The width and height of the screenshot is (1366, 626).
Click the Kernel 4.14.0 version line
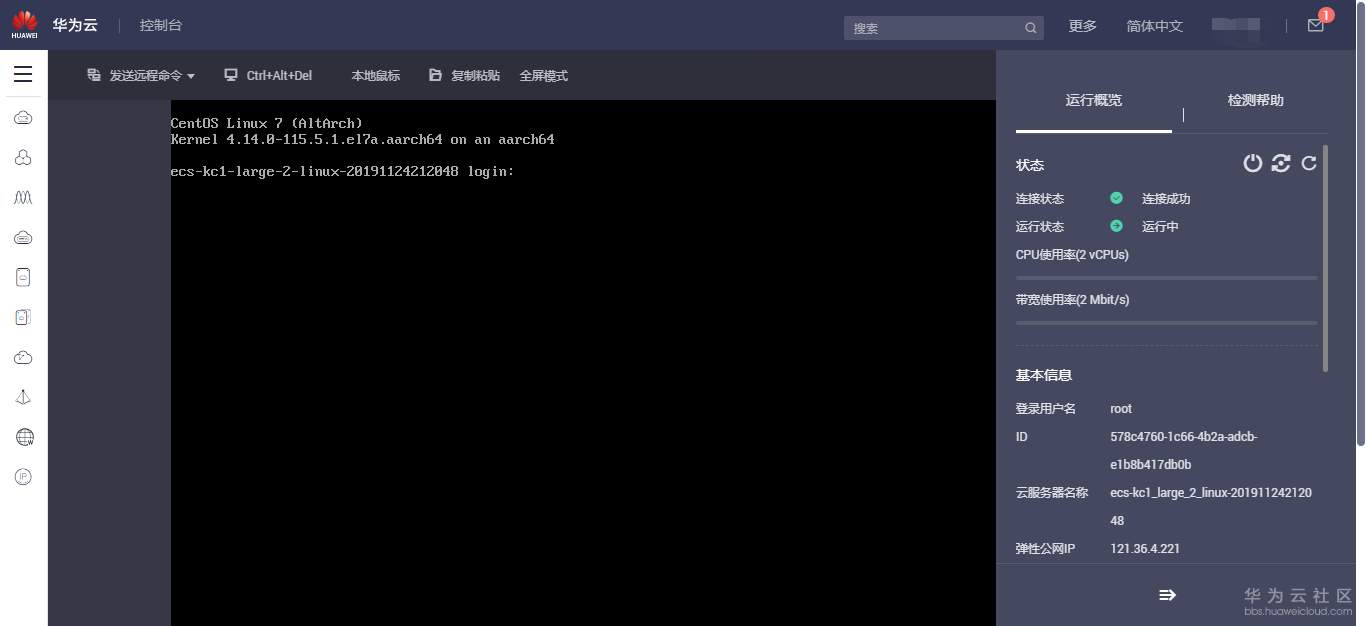[362, 139]
